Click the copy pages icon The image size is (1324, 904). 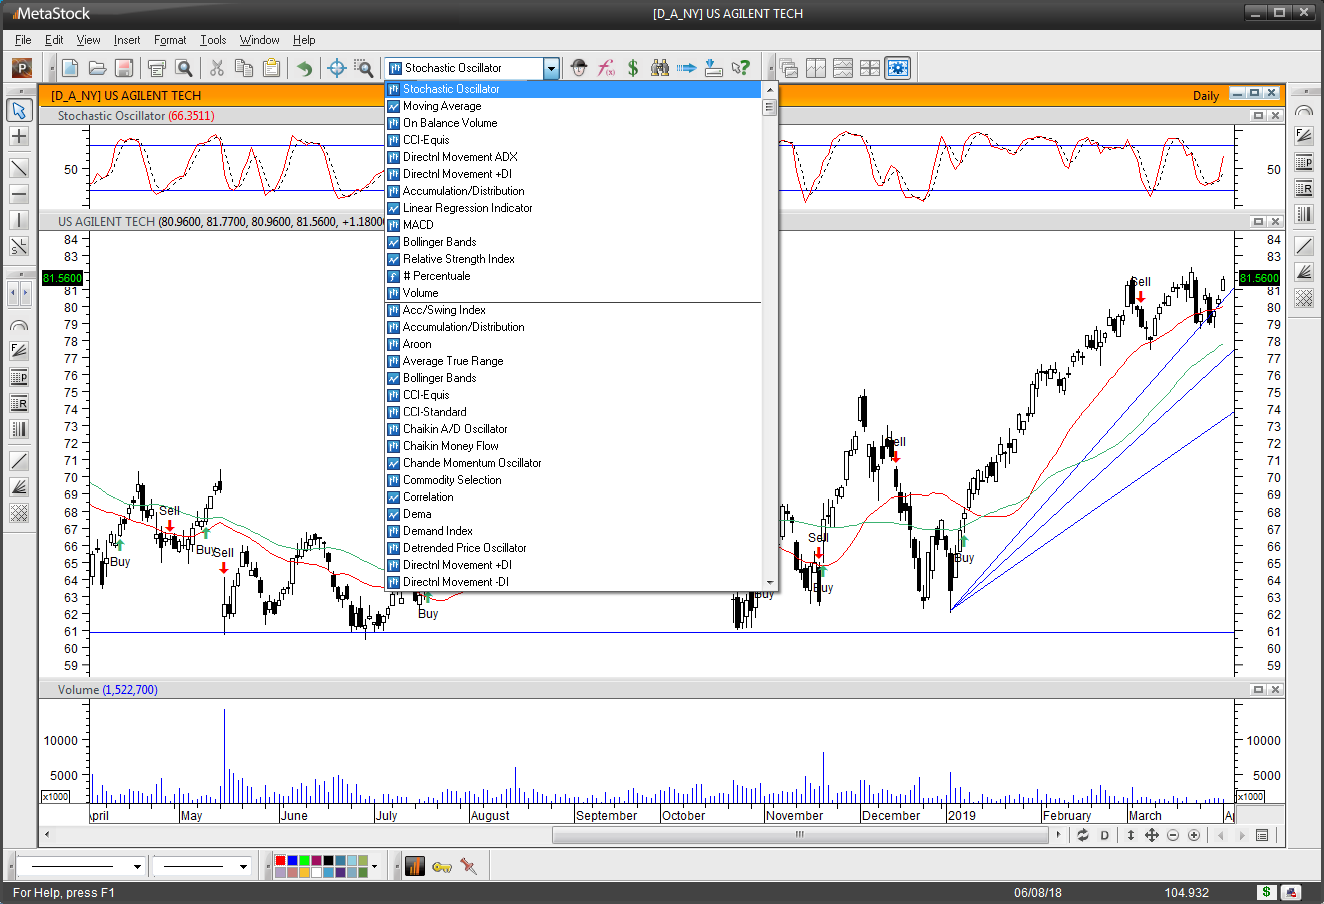click(x=244, y=68)
